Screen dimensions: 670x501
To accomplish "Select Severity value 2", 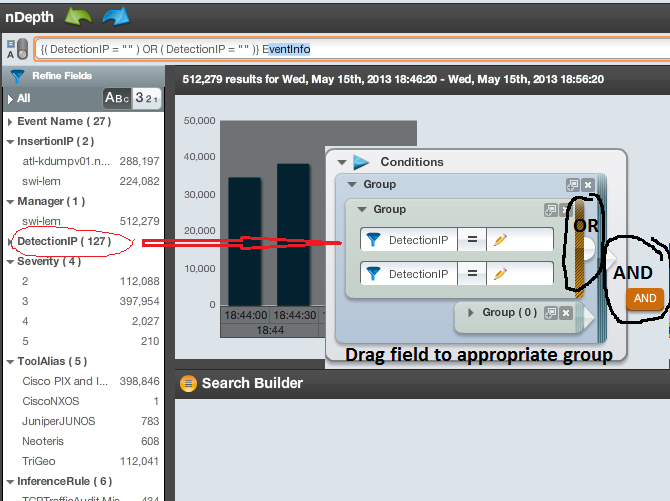I will tap(91, 281).
